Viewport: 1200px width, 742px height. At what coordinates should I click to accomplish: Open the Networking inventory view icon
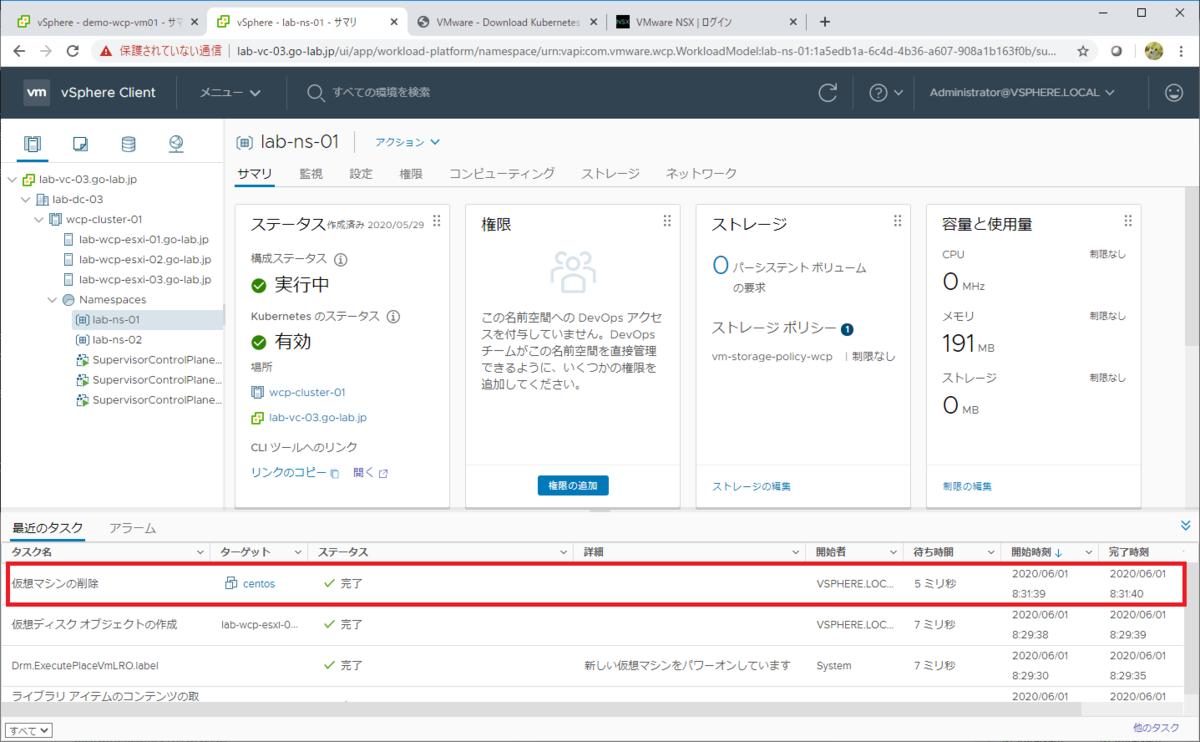pyautogui.click(x=175, y=143)
